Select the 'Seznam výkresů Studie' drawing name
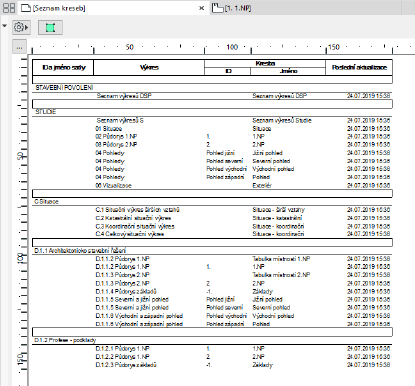Screen dimensions: 415x386 click(282, 120)
